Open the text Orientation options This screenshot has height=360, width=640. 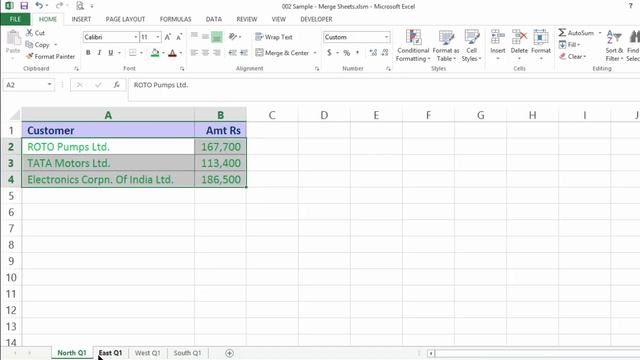234,37
